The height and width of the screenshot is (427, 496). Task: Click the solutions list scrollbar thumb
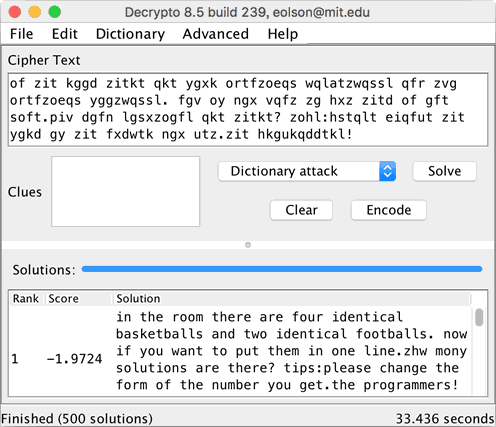tap(479, 317)
